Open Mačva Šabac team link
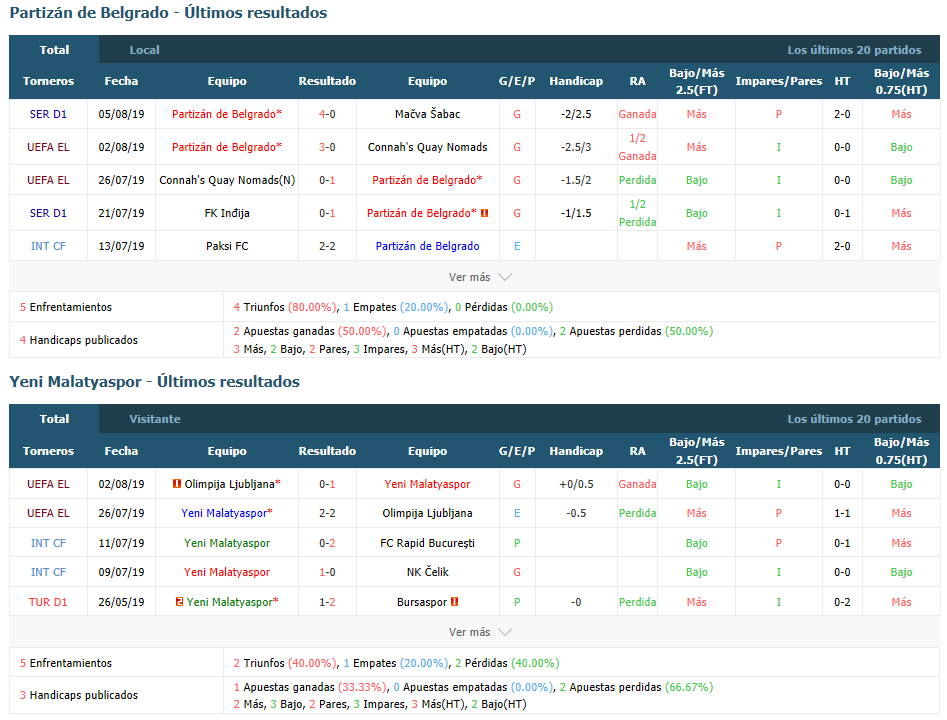This screenshot has height=720, width=947. coord(428,114)
